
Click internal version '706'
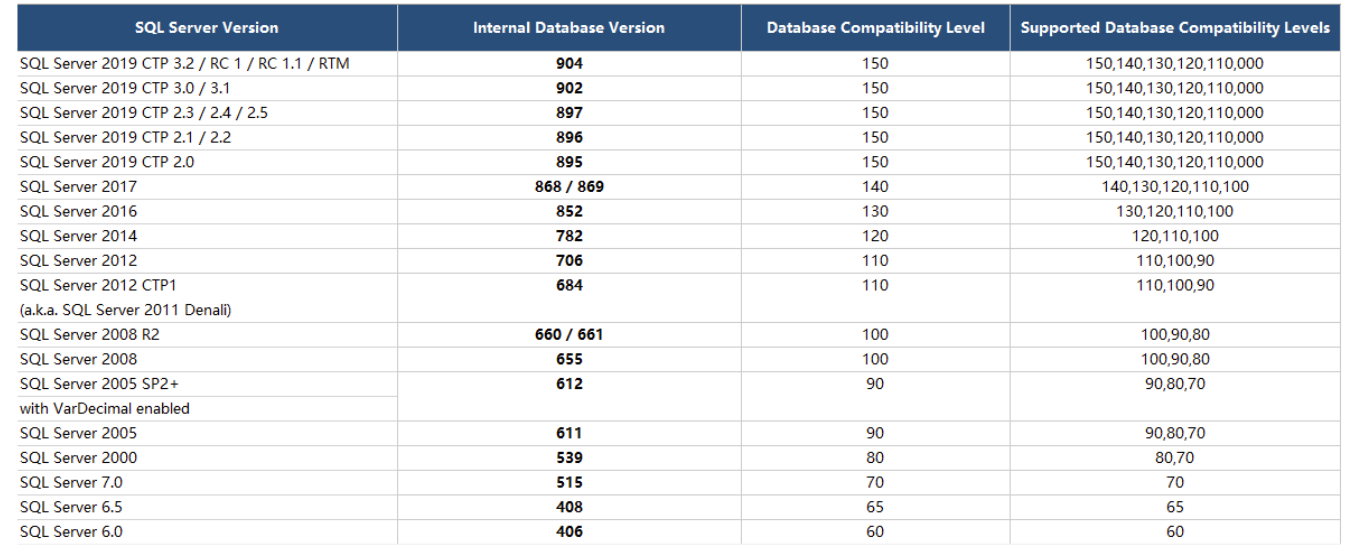(569, 260)
